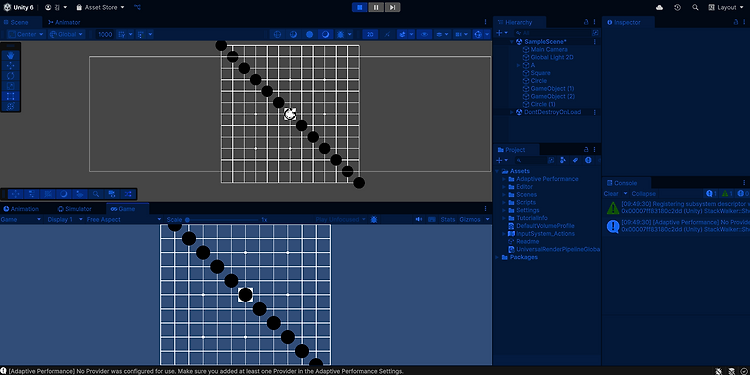This screenshot has height=375, width=750.
Task: Open the Center pivot dropdown
Action: pyautogui.click(x=26, y=34)
